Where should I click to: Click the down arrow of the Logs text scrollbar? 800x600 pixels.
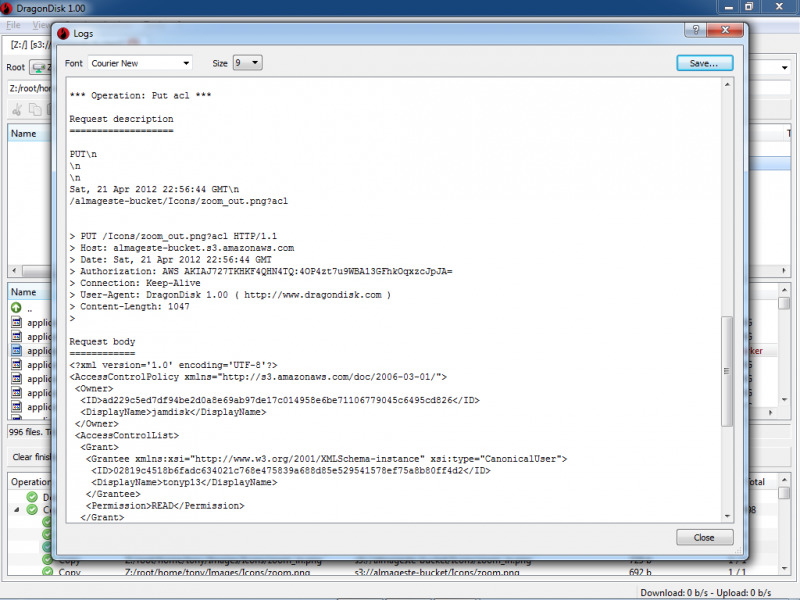pos(727,516)
